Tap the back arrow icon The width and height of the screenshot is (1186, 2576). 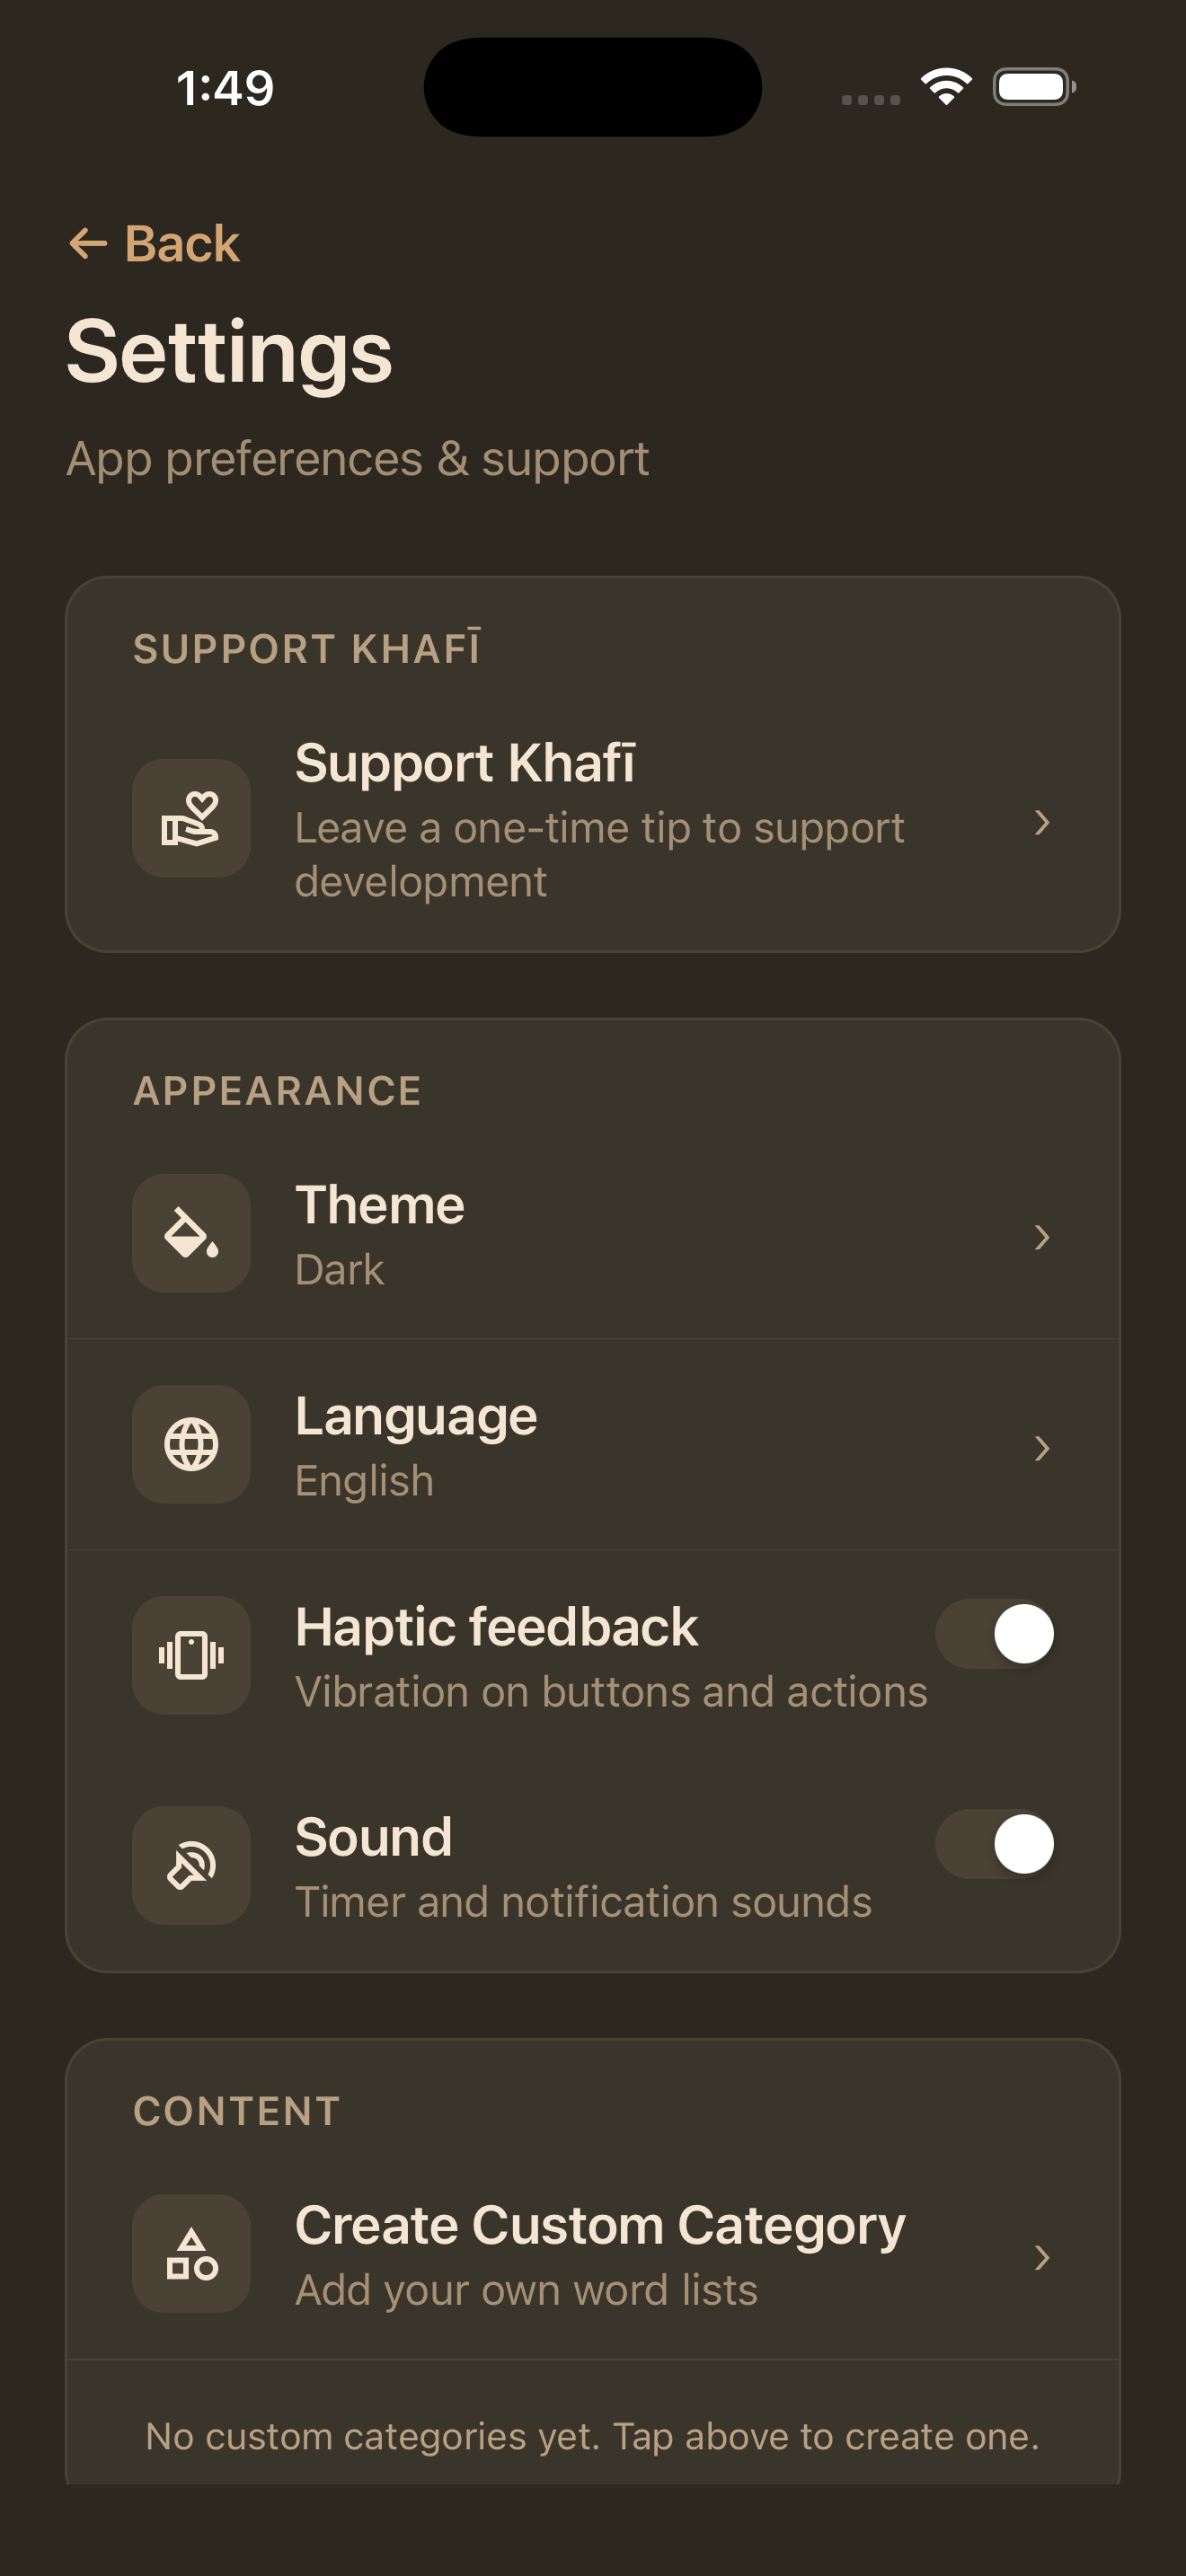tap(89, 242)
